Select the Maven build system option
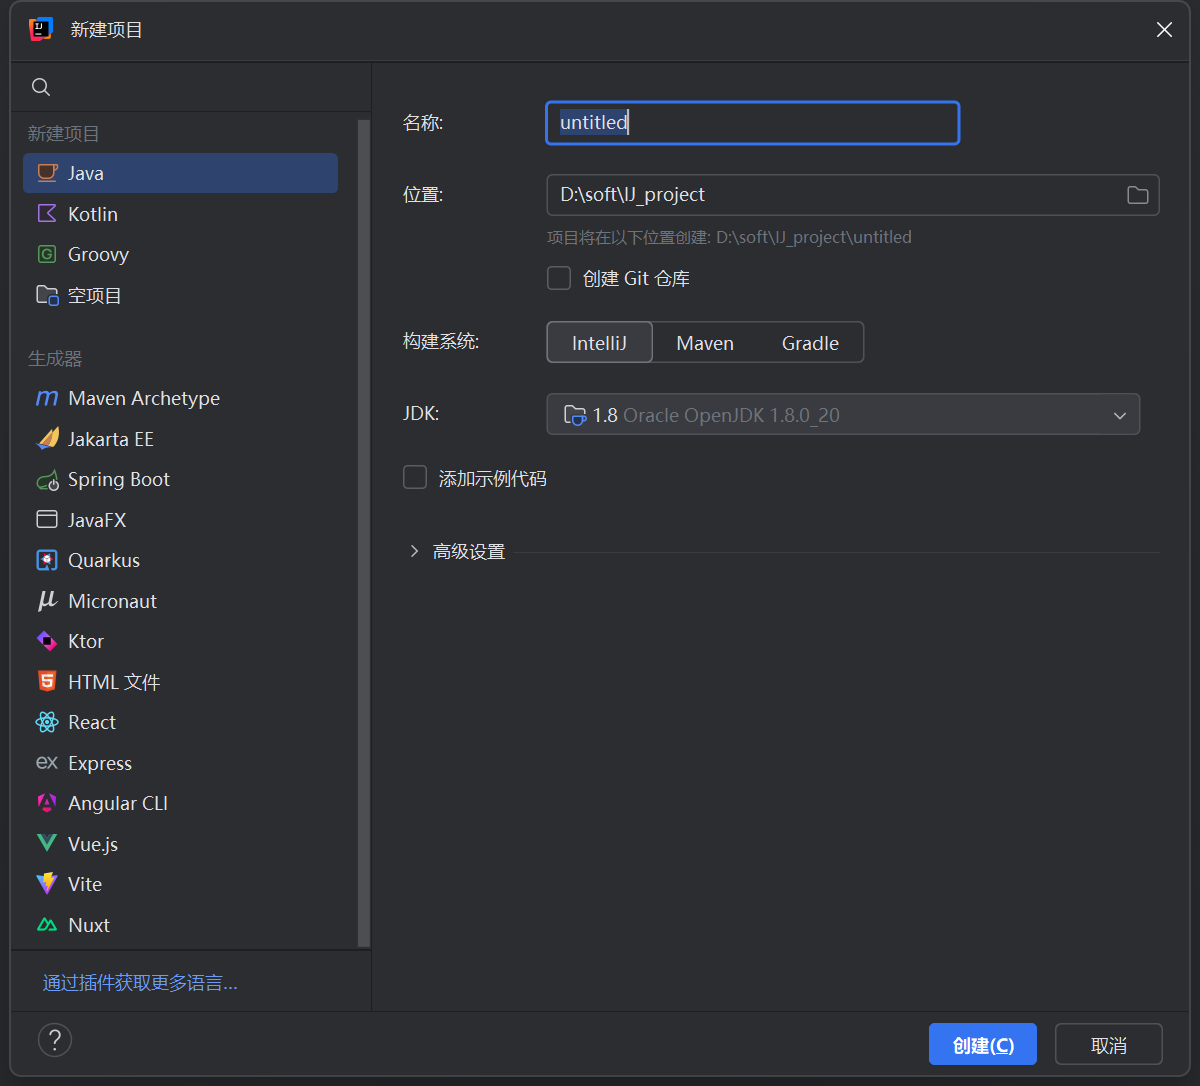This screenshot has width=1200, height=1086. pos(704,342)
